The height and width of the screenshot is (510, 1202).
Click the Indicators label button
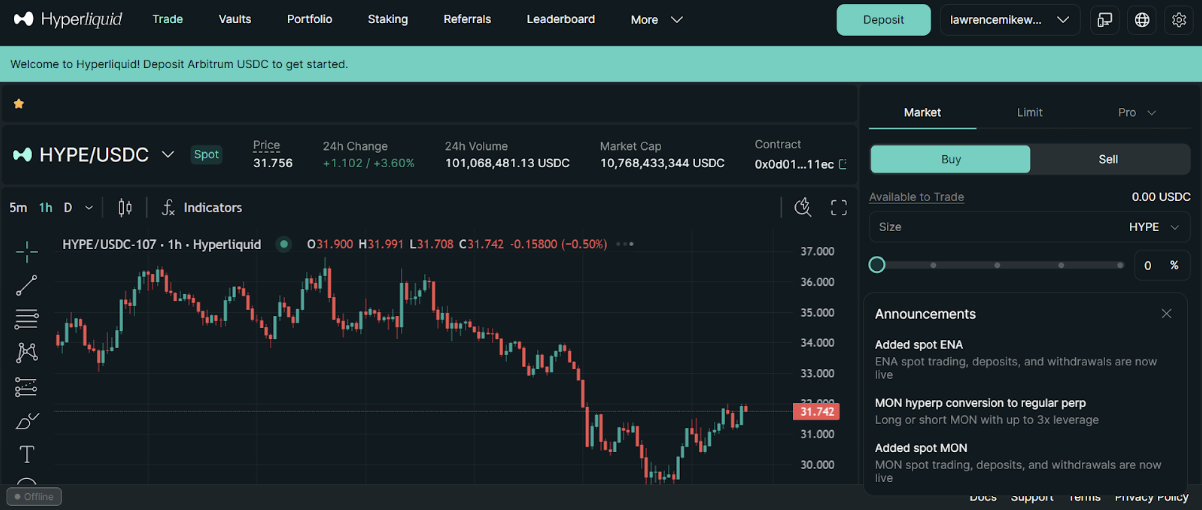(213, 207)
